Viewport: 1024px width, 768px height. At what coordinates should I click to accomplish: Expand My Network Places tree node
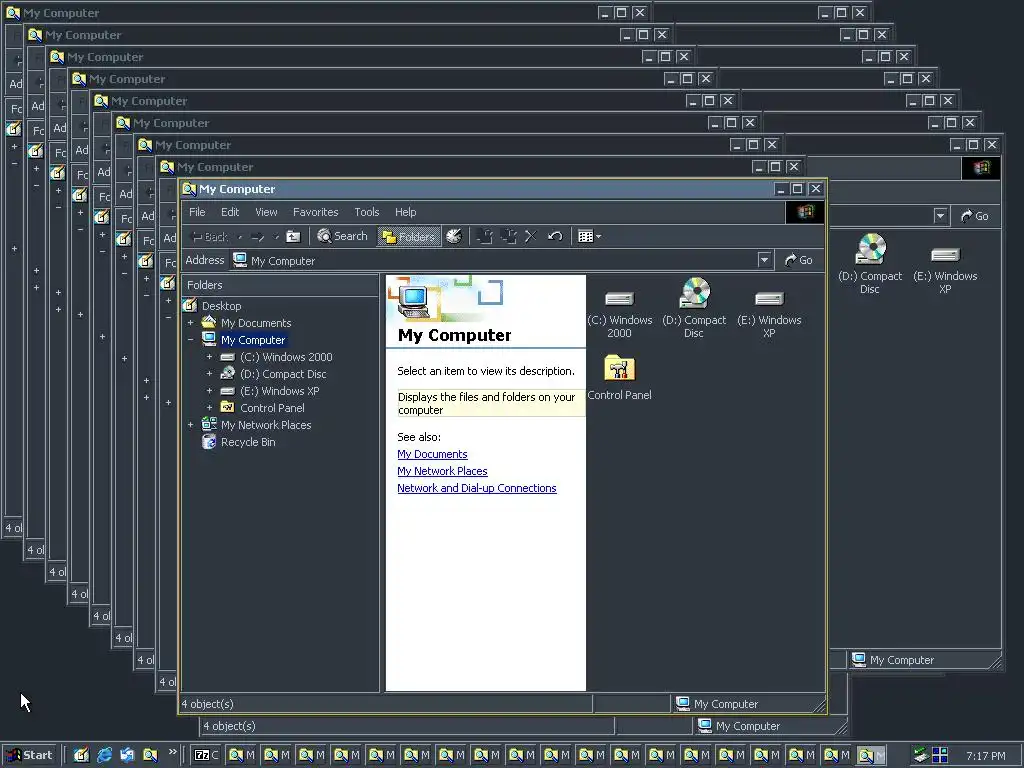pos(191,424)
